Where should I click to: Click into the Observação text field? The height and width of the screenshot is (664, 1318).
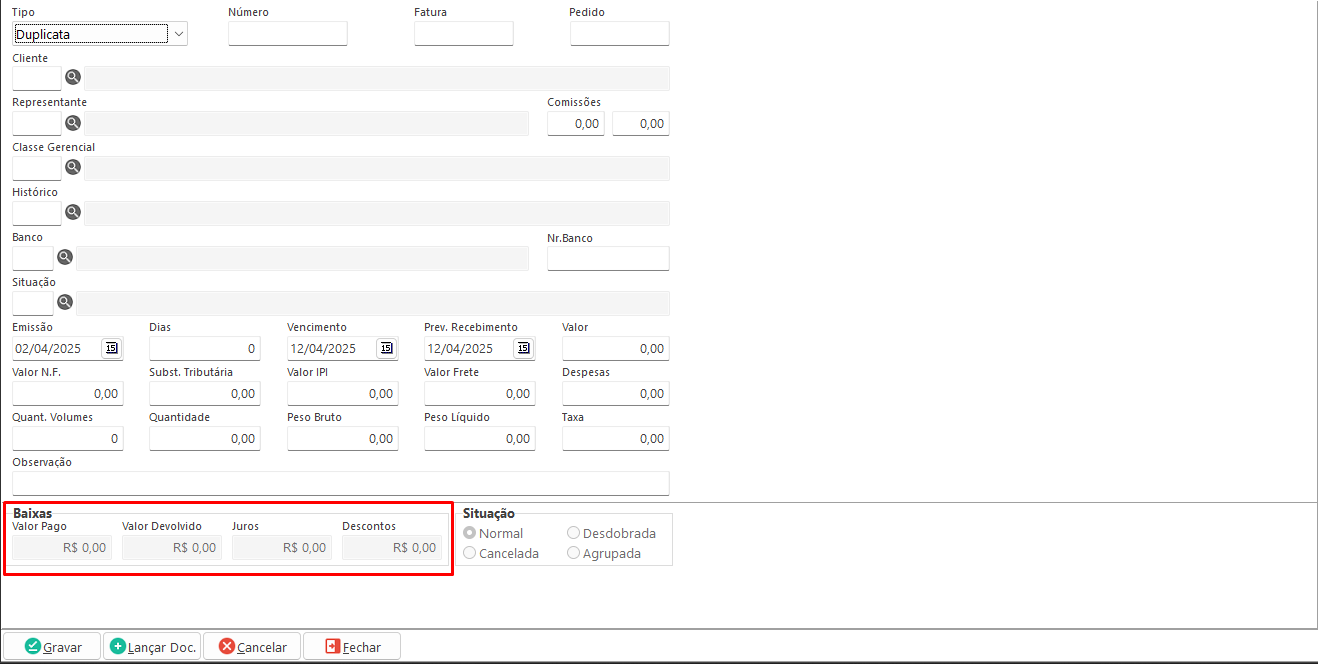pyautogui.click(x=340, y=483)
